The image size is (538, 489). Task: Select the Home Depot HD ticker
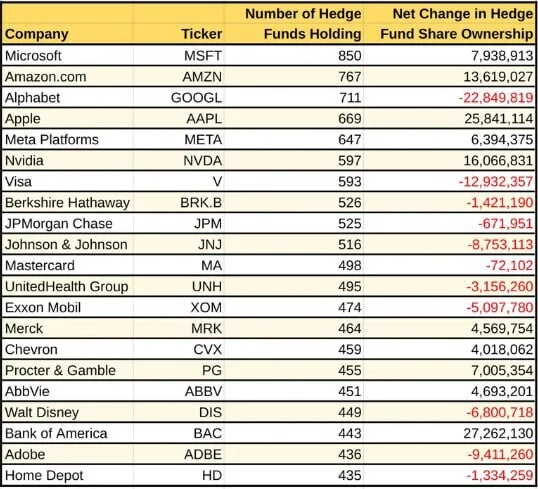click(212, 475)
